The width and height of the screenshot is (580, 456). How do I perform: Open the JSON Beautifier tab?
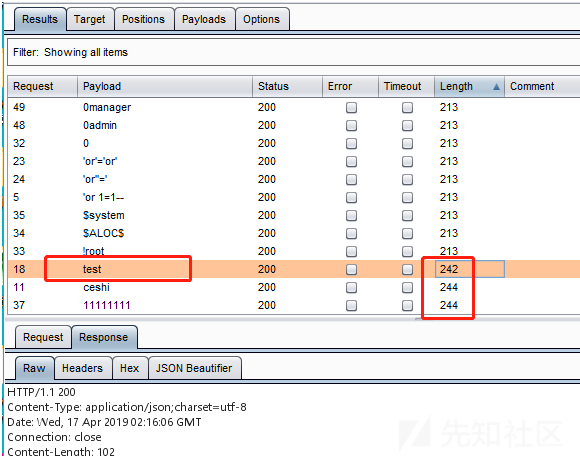point(194,368)
